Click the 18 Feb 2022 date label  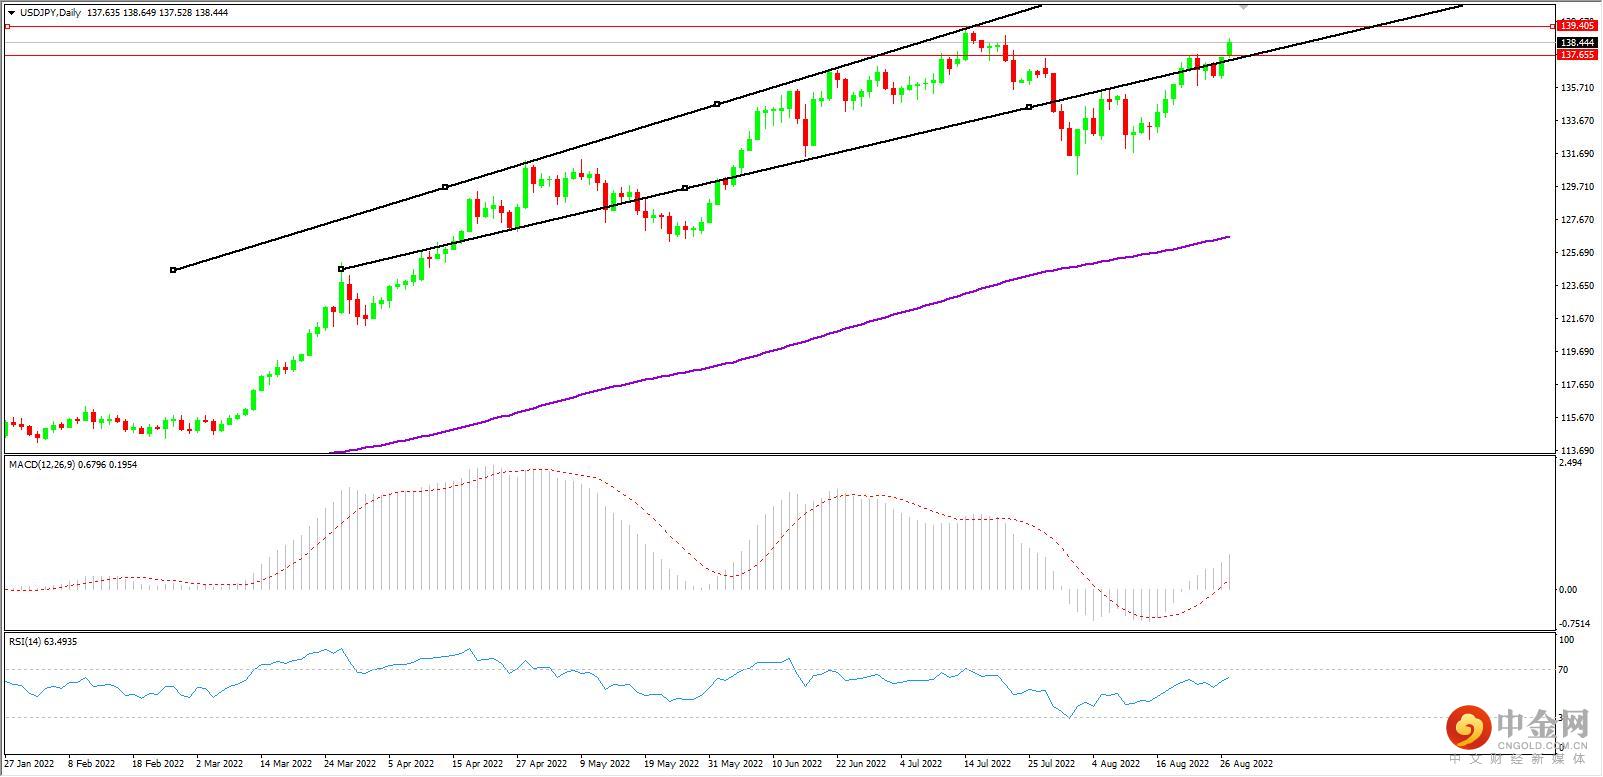[156, 763]
